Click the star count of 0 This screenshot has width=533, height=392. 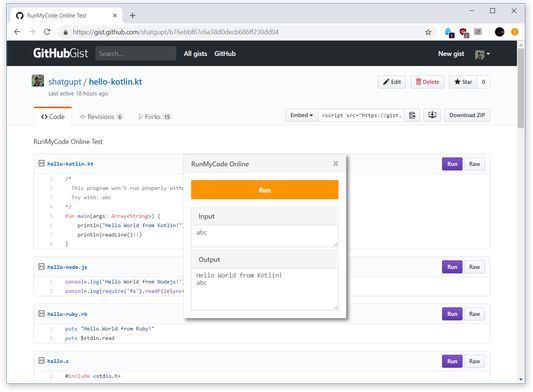click(x=483, y=82)
